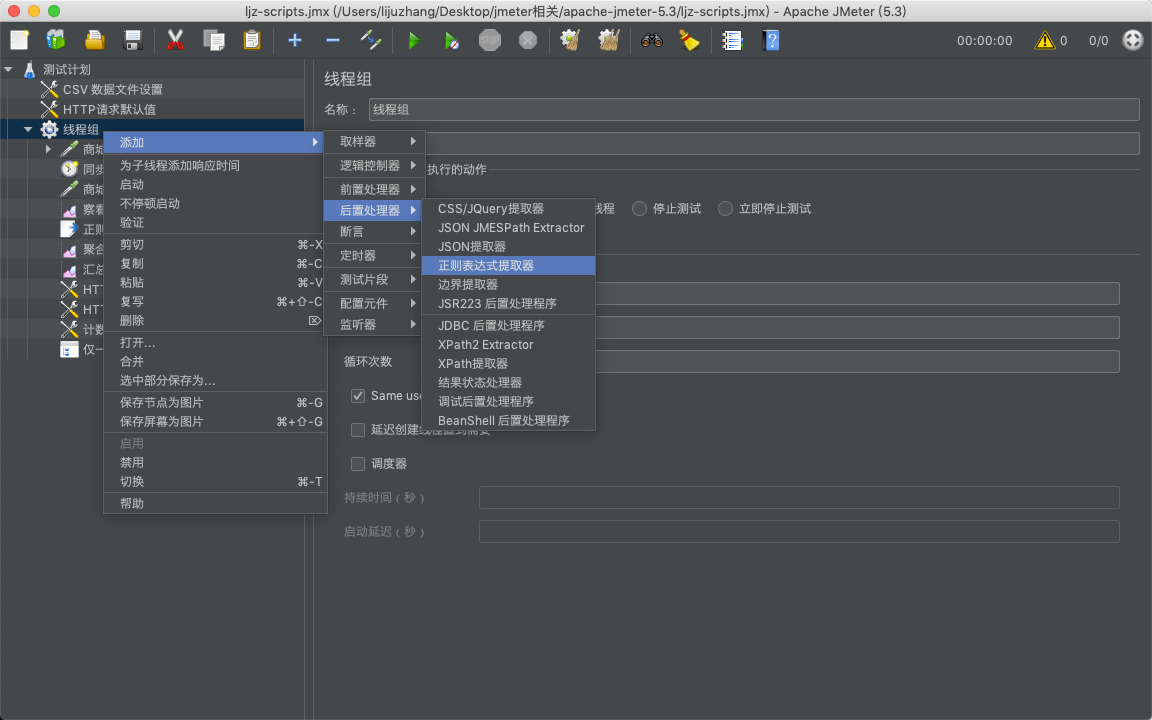Click the Shutdown test icon

point(528,40)
